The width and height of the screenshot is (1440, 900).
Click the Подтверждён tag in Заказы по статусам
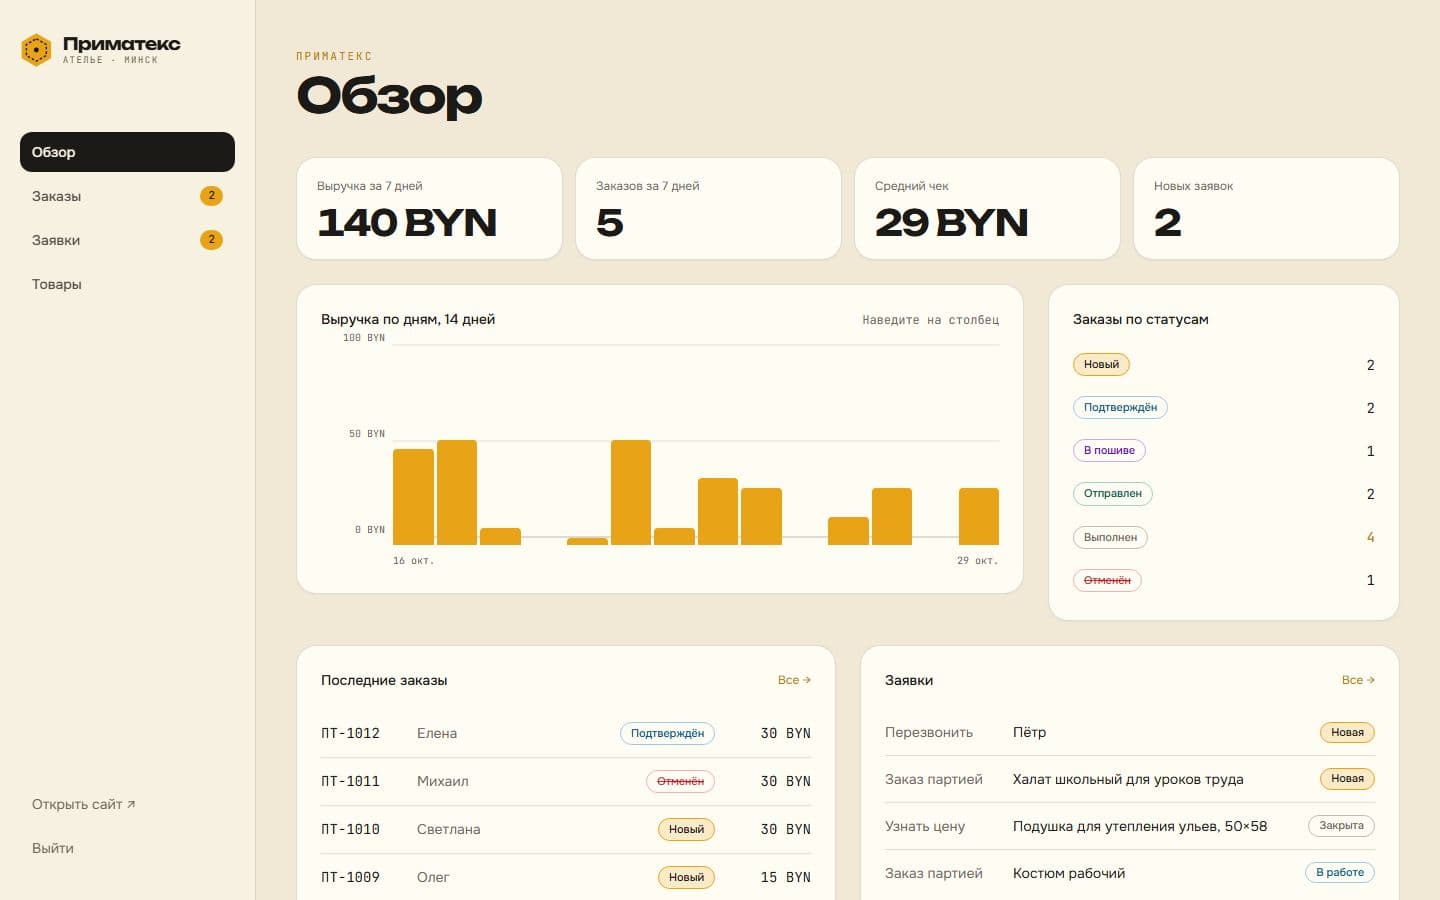pyautogui.click(x=1120, y=408)
